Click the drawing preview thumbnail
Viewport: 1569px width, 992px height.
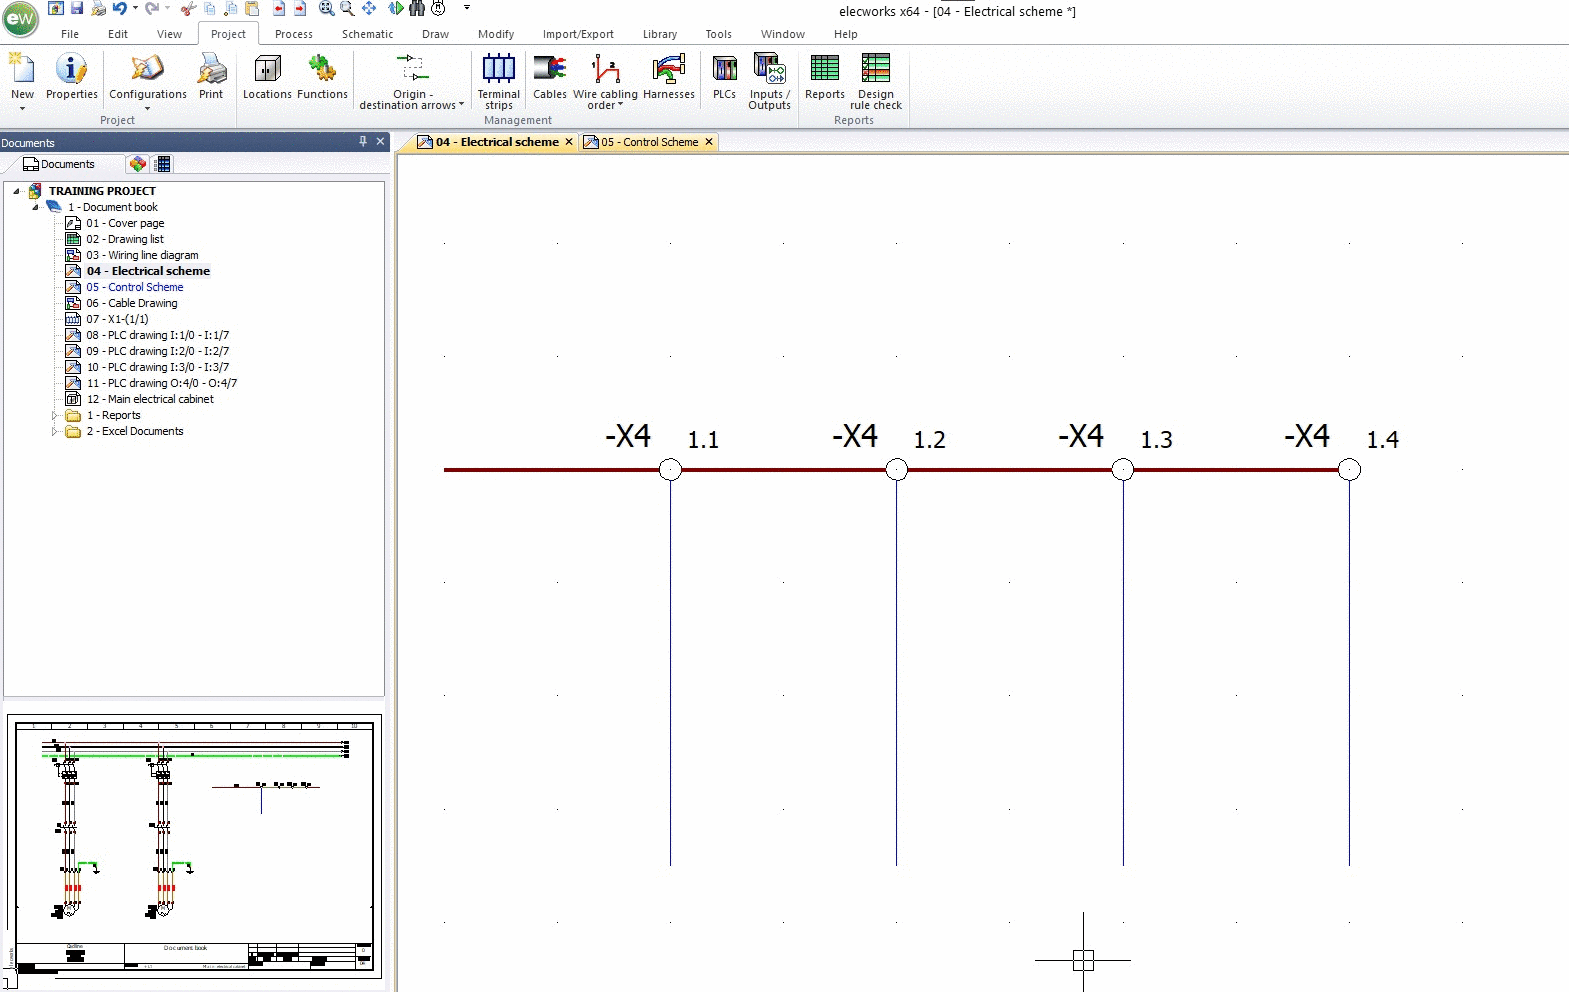194,847
